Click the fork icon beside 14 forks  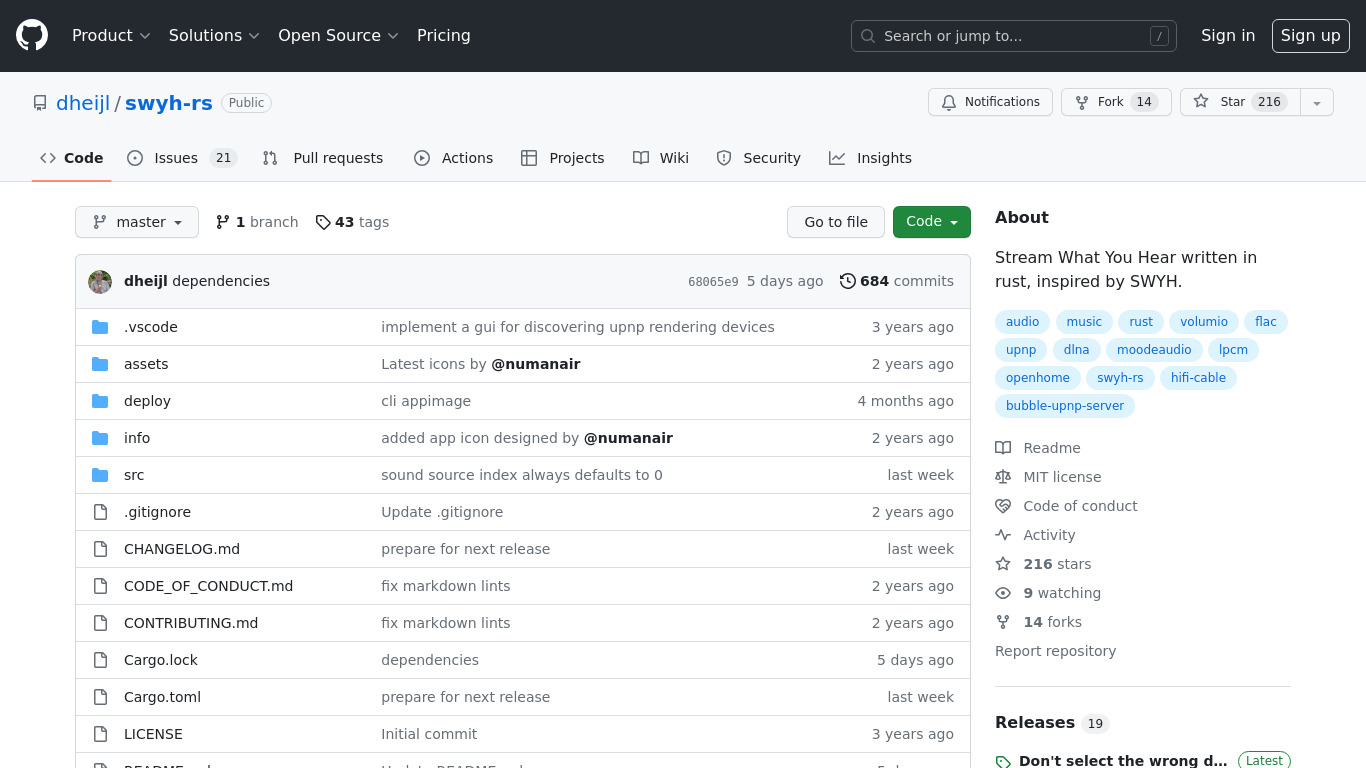[1003, 622]
